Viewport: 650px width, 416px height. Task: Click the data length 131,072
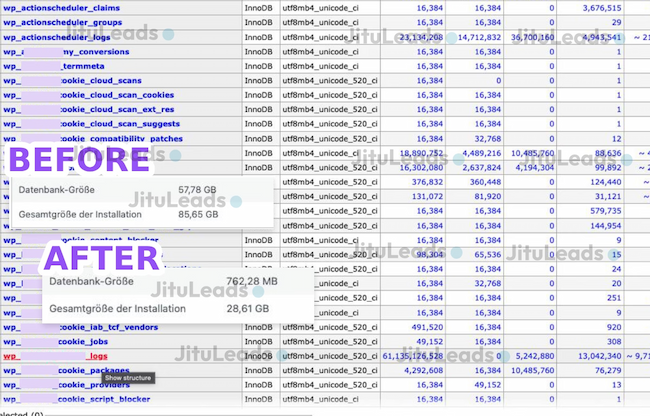(x=427, y=197)
